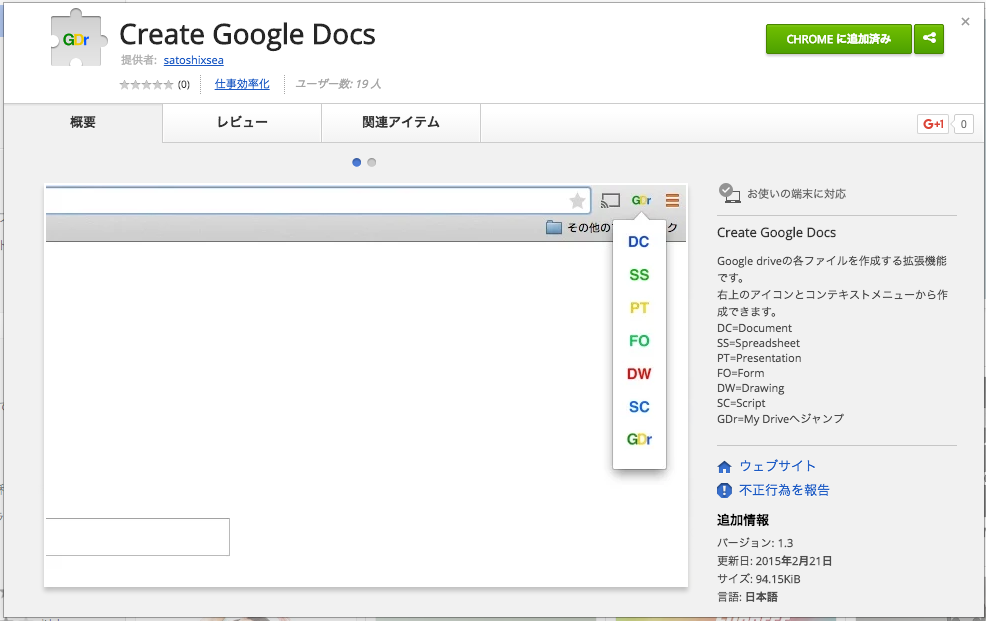The height and width of the screenshot is (621, 986).
Task: Select DC in the popup menu
Action: click(638, 242)
